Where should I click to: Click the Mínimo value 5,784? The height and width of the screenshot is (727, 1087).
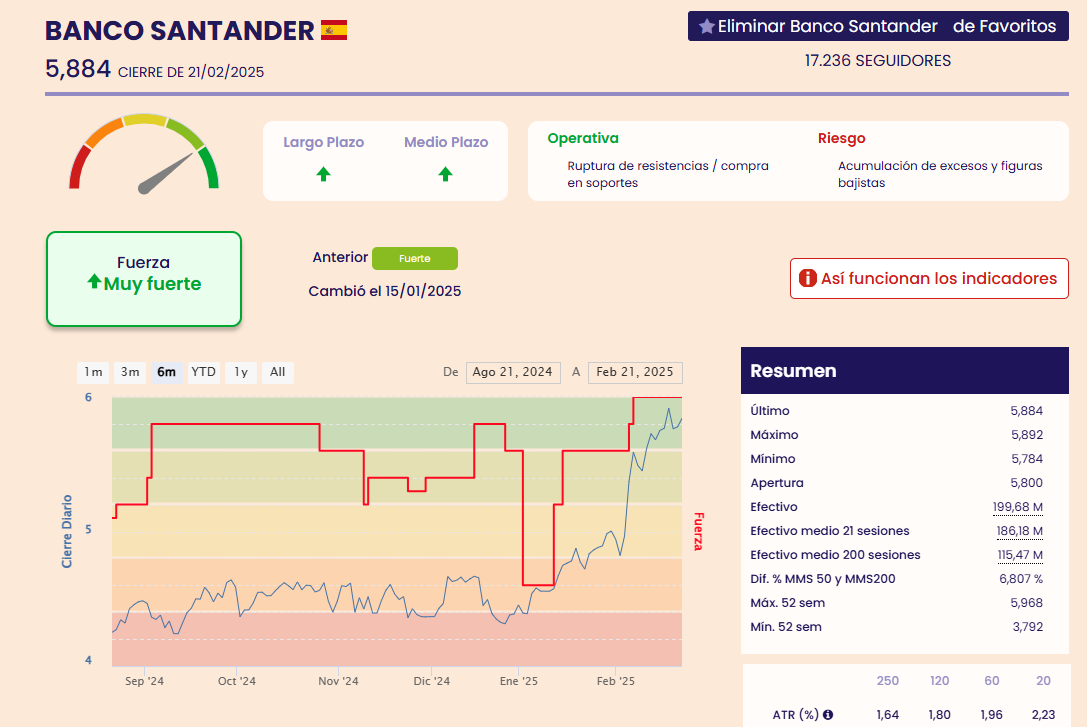[1027, 459]
